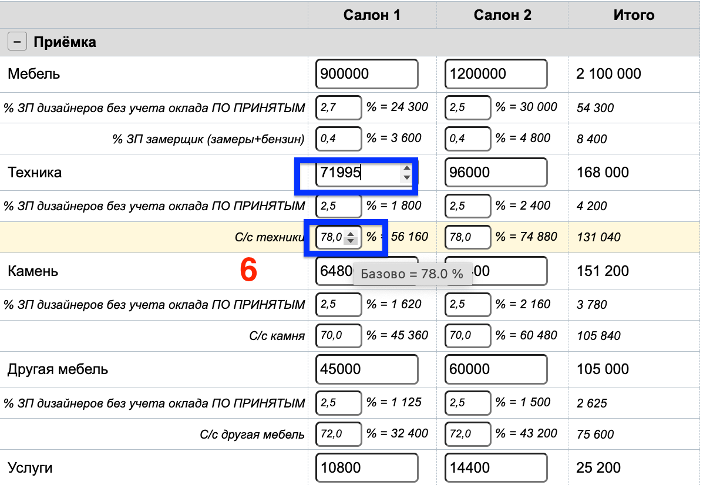This screenshot has width=720, height=486.
Task: Decrease С/с техники percent for Салон 1
Action: click(350, 241)
